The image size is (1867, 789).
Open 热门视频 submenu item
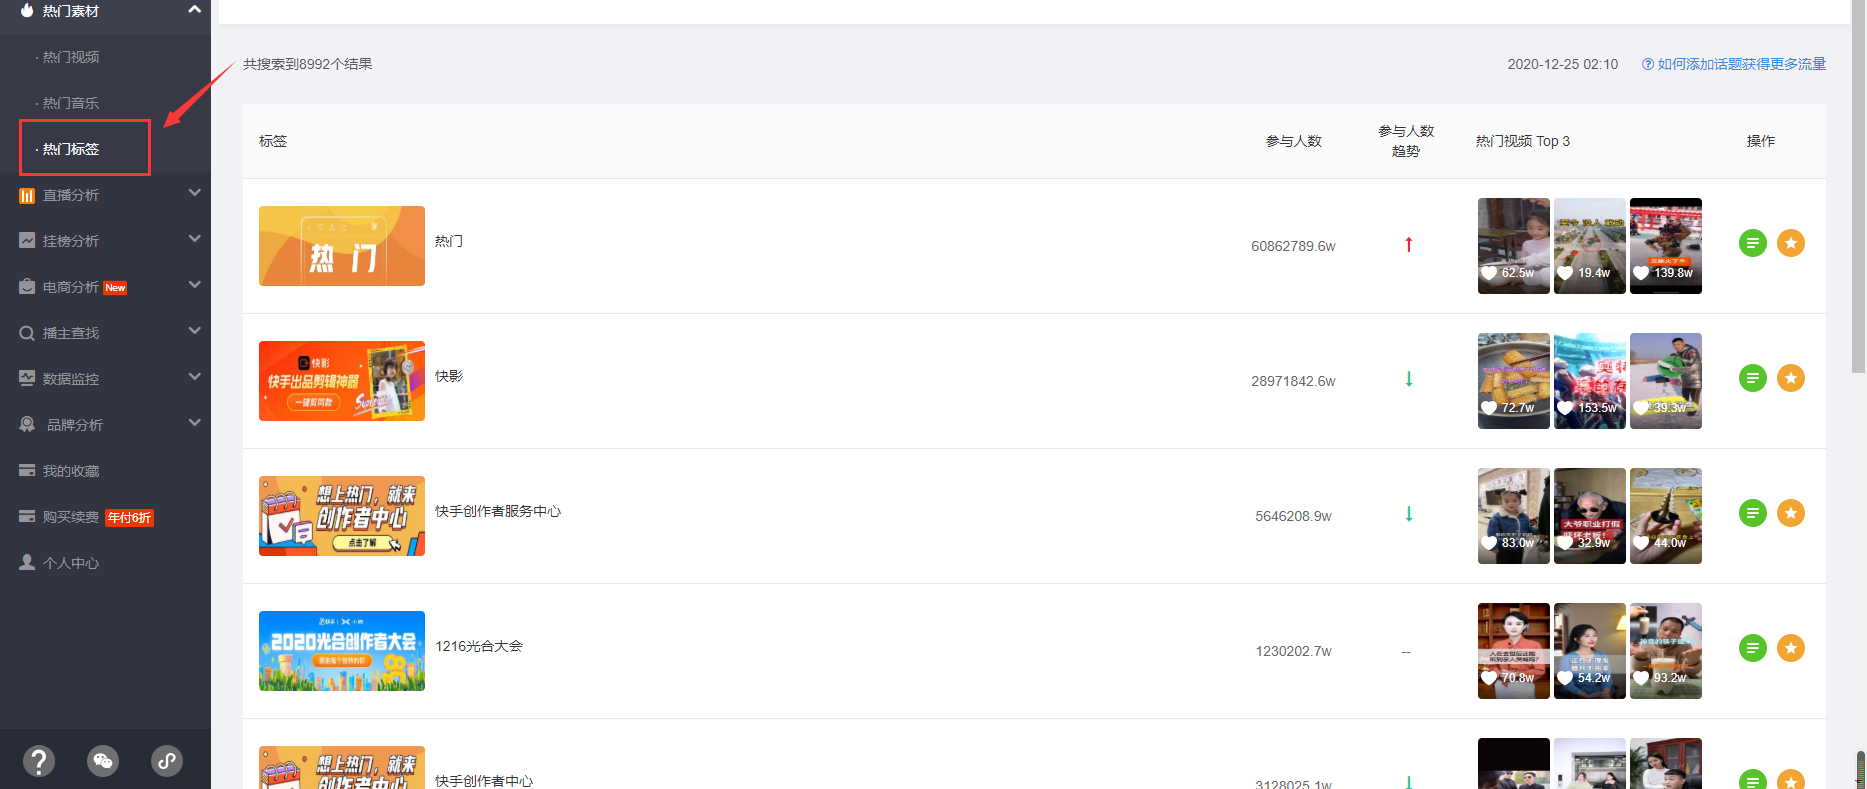tap(70, 57)
